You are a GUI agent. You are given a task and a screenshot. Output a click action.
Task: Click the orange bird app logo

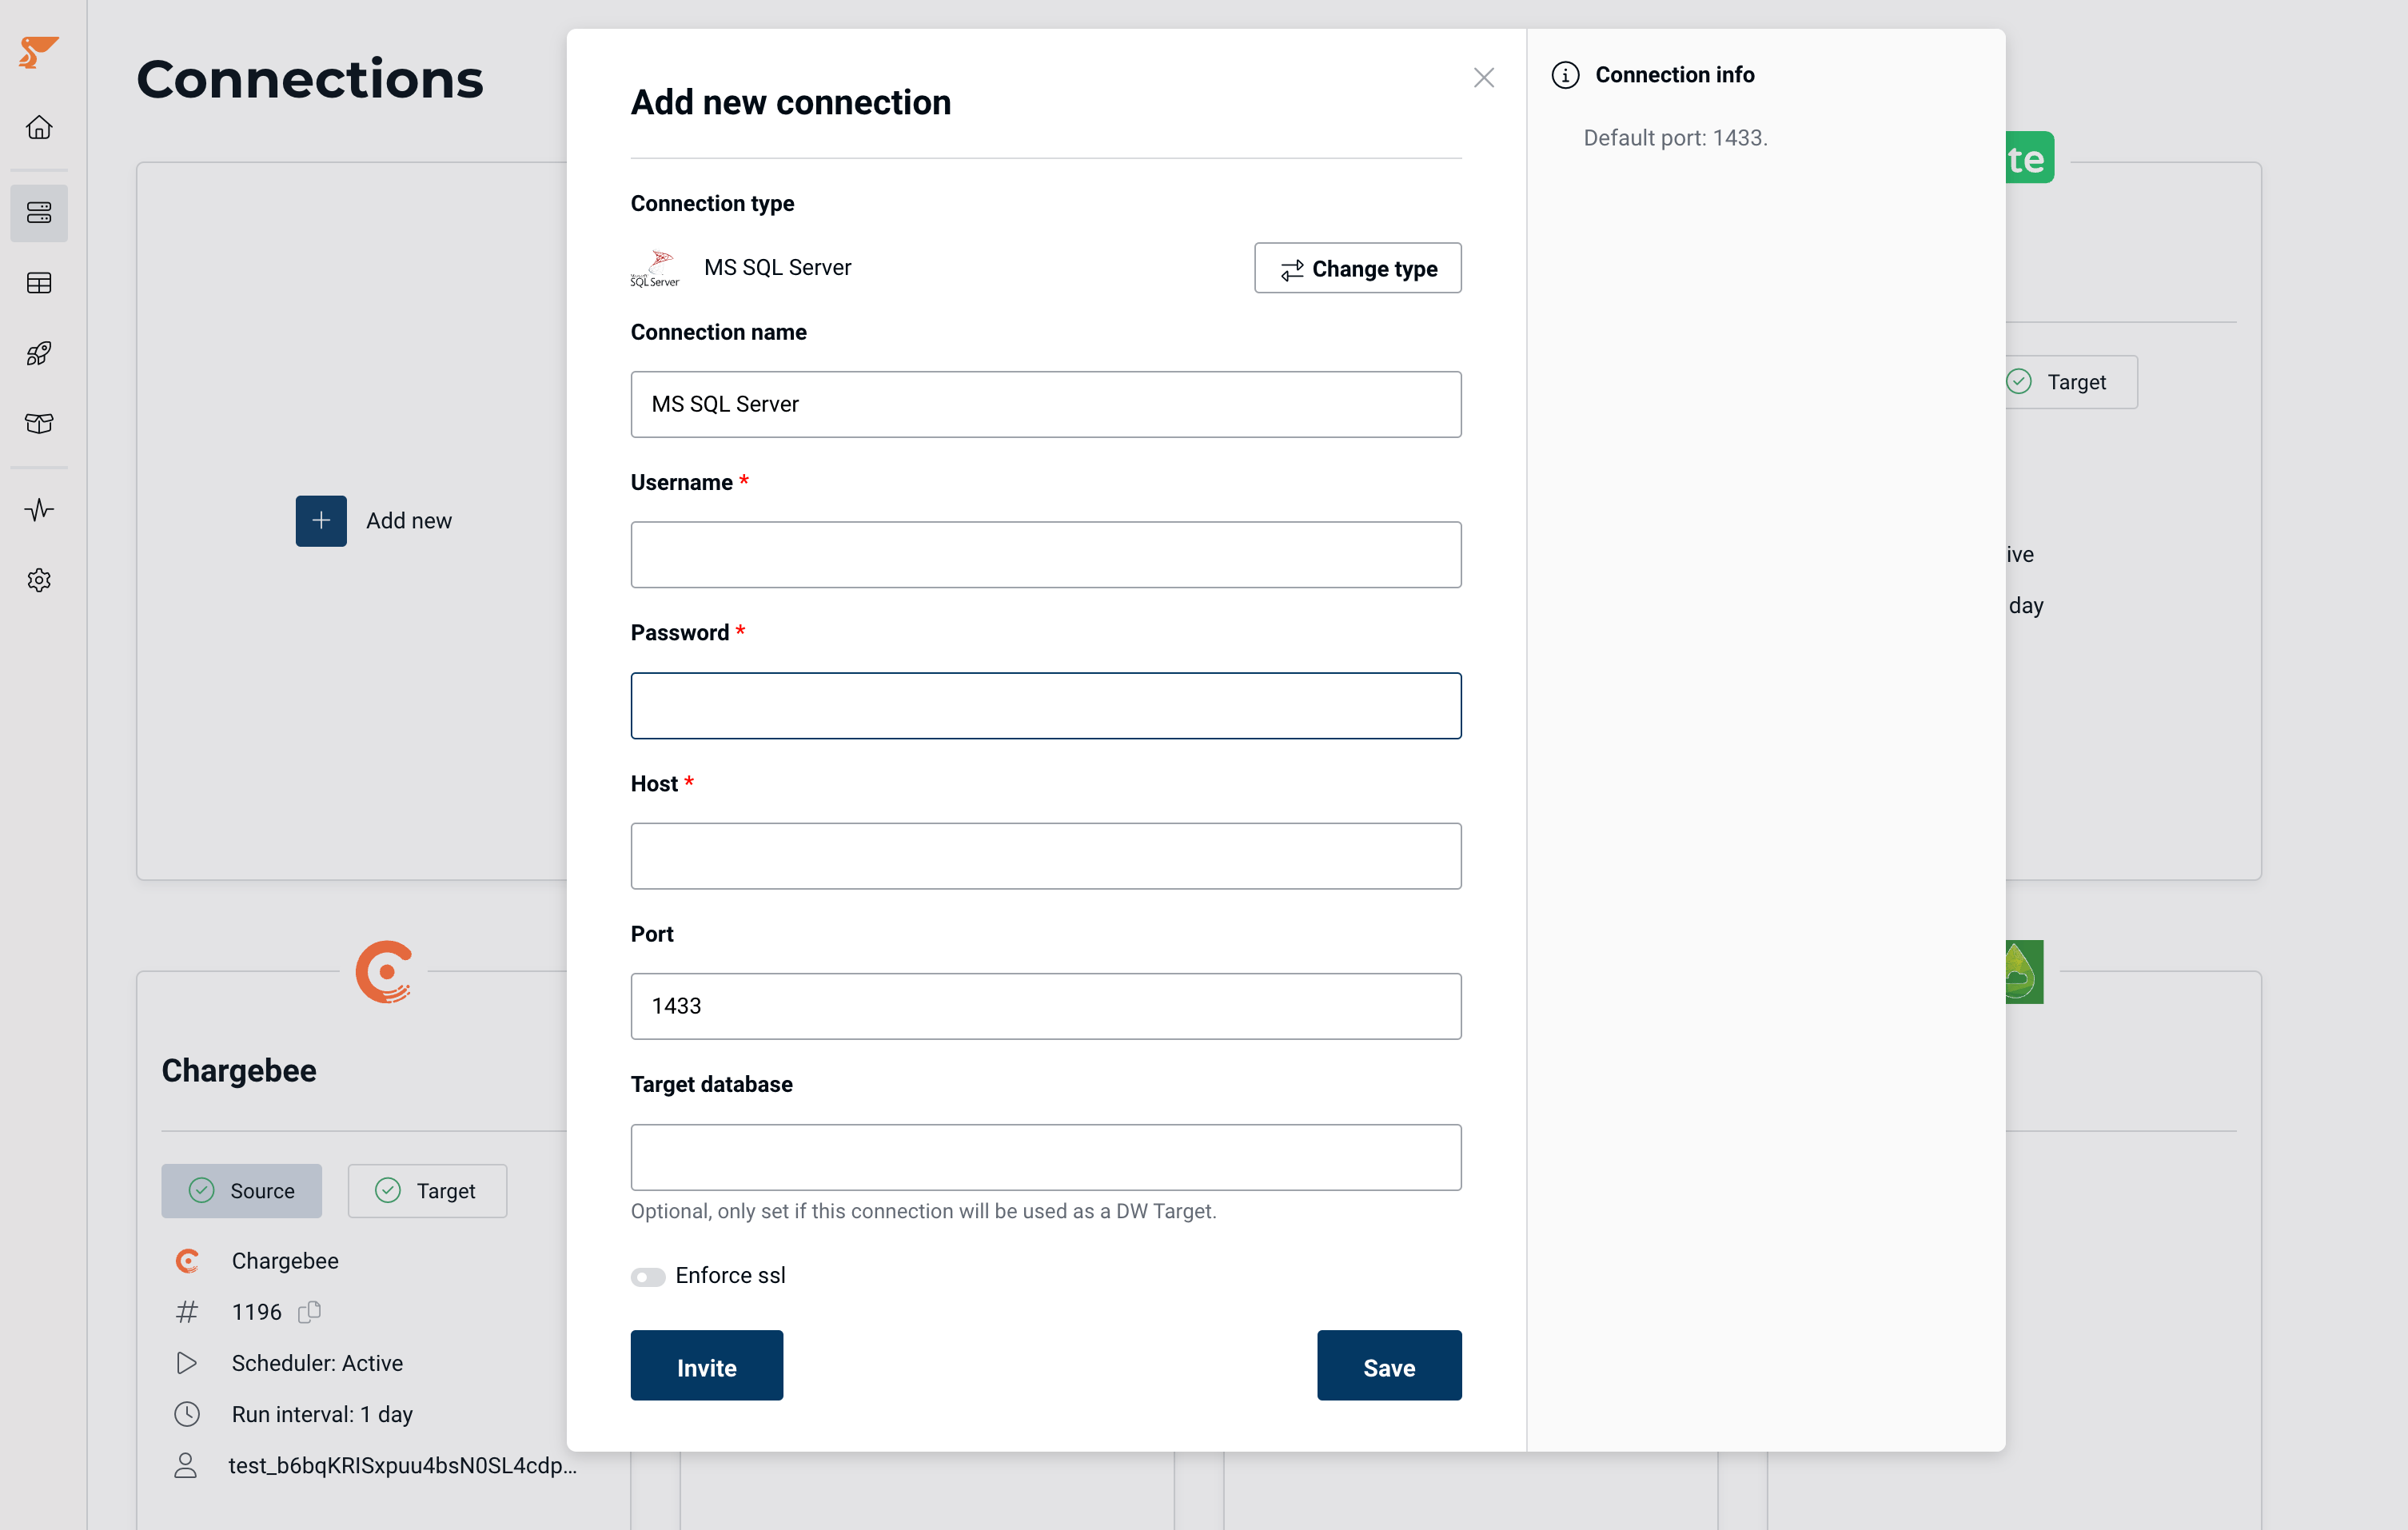pyautogui.click(x=38, y=51)
